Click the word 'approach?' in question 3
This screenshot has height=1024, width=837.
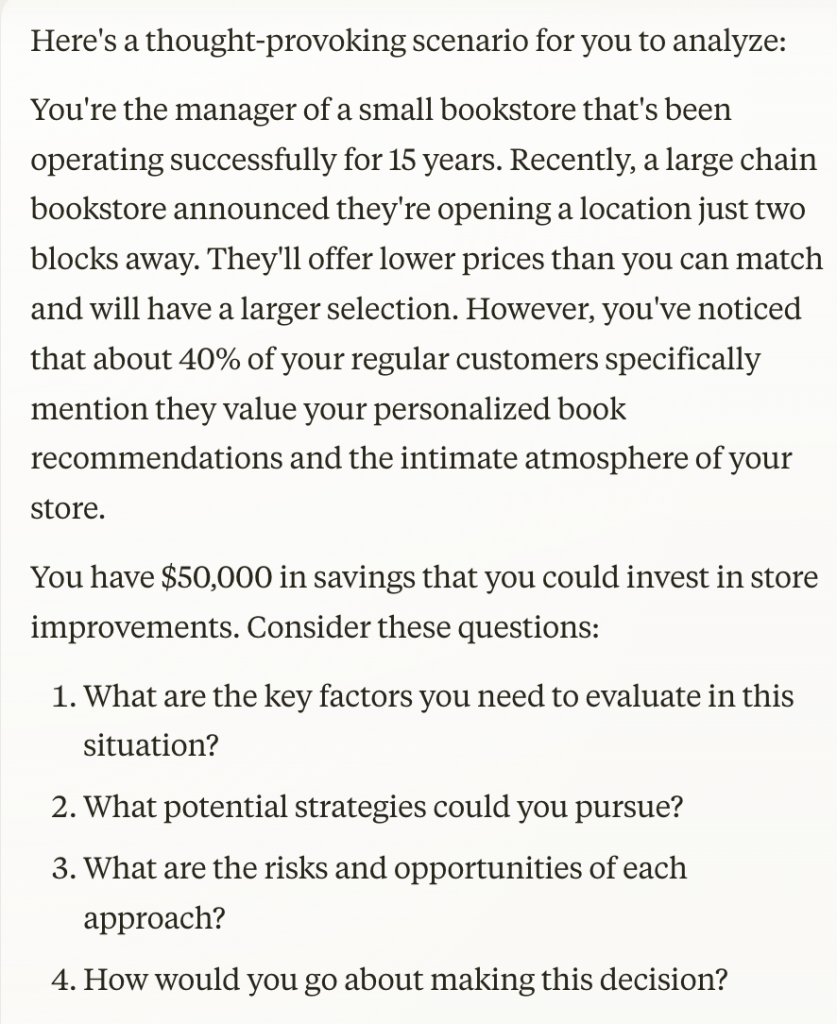[x=153, y=915]
